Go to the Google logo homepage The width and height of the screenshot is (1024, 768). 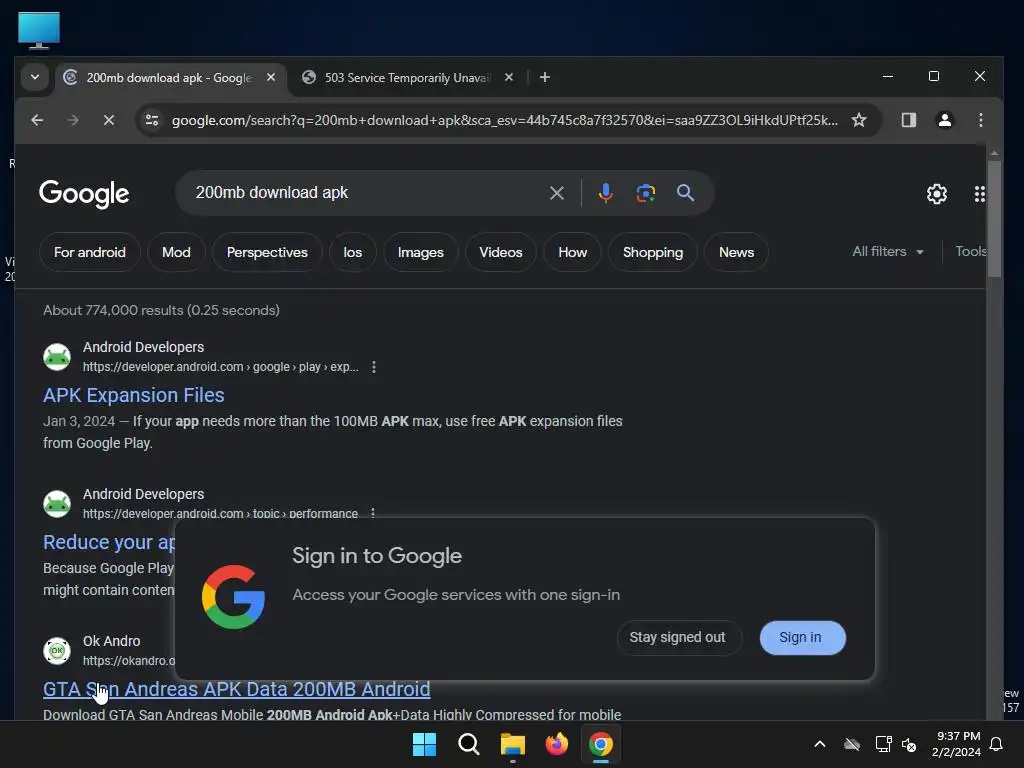(84, 193)
